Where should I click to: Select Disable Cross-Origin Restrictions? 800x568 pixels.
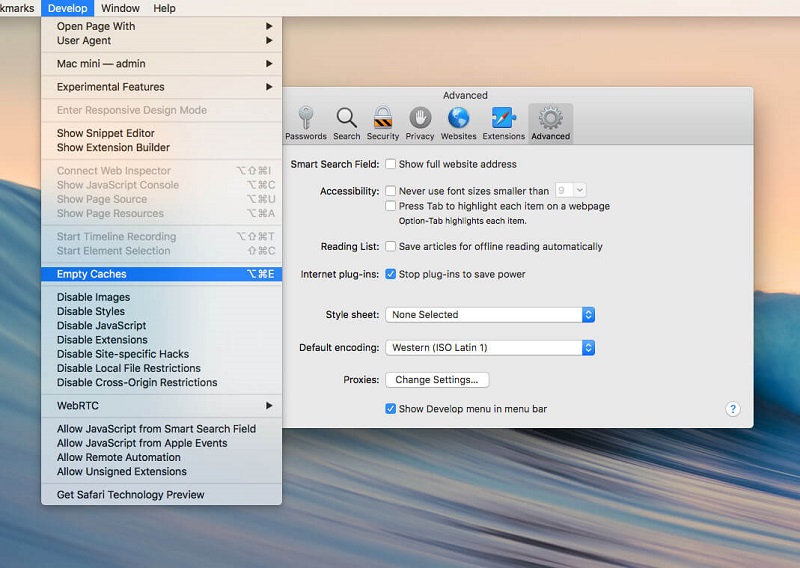point(161,383)
